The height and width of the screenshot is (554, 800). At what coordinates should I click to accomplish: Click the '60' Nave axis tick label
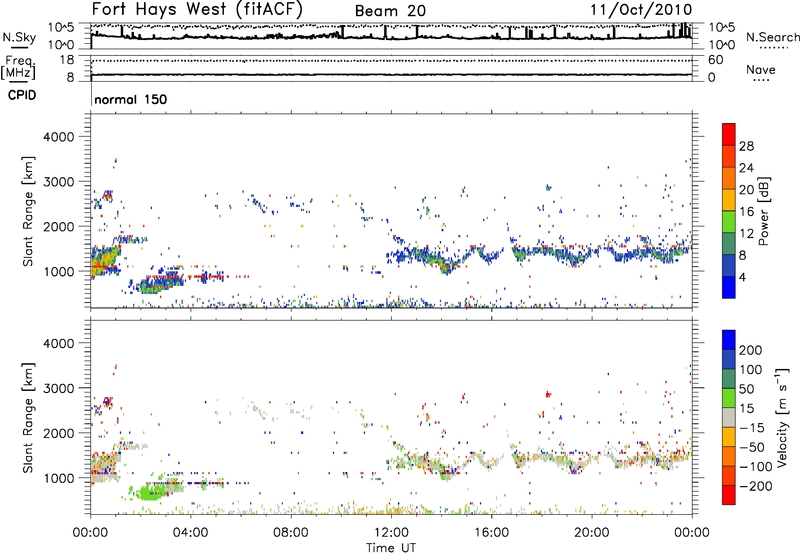[715, 60]
